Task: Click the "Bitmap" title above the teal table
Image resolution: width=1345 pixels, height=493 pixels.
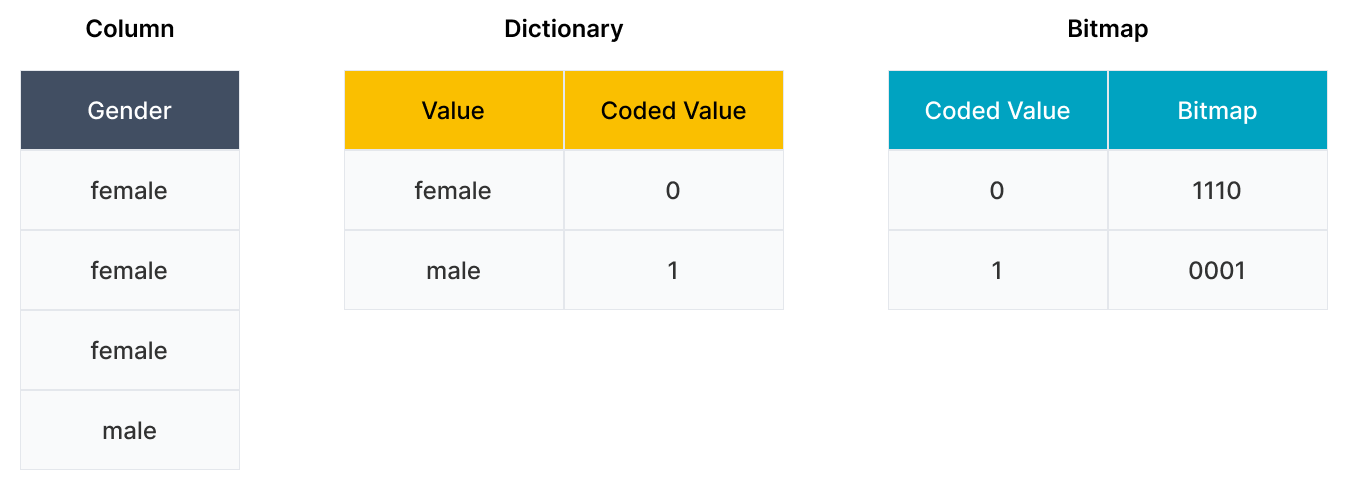Action: [x=1107, y=29]
